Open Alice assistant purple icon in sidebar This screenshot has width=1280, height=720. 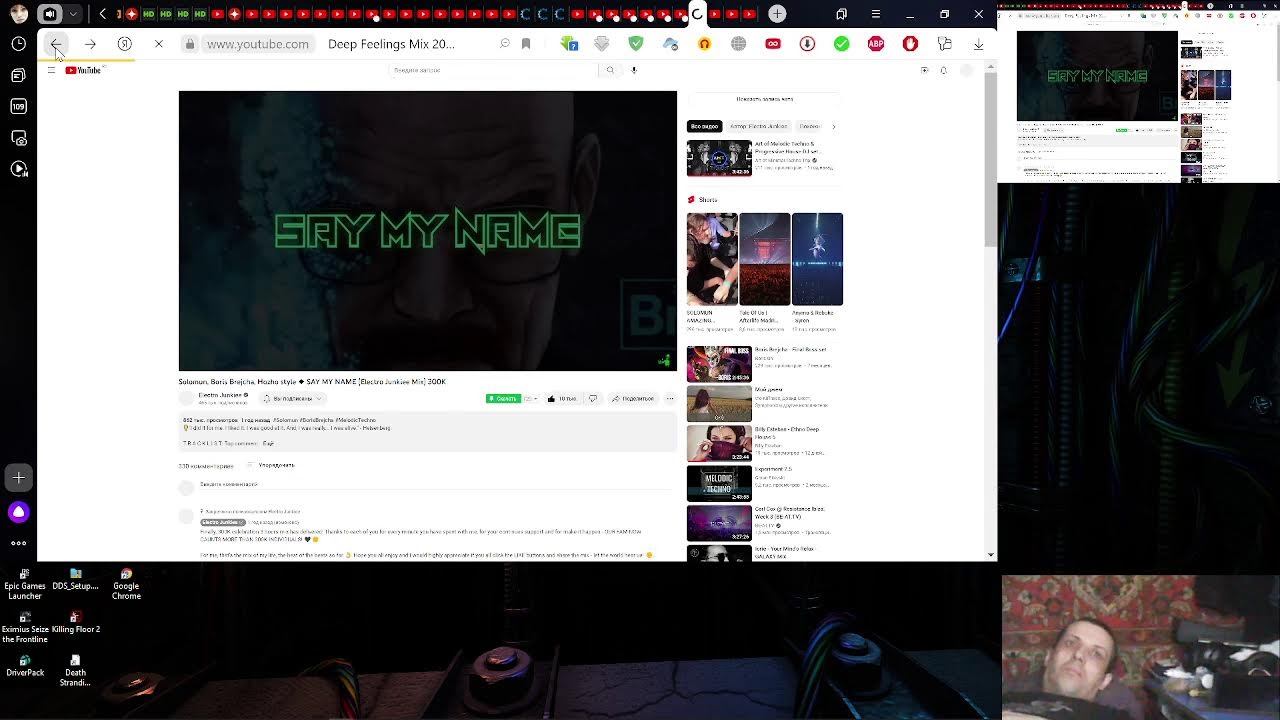(x=18, y=512)
